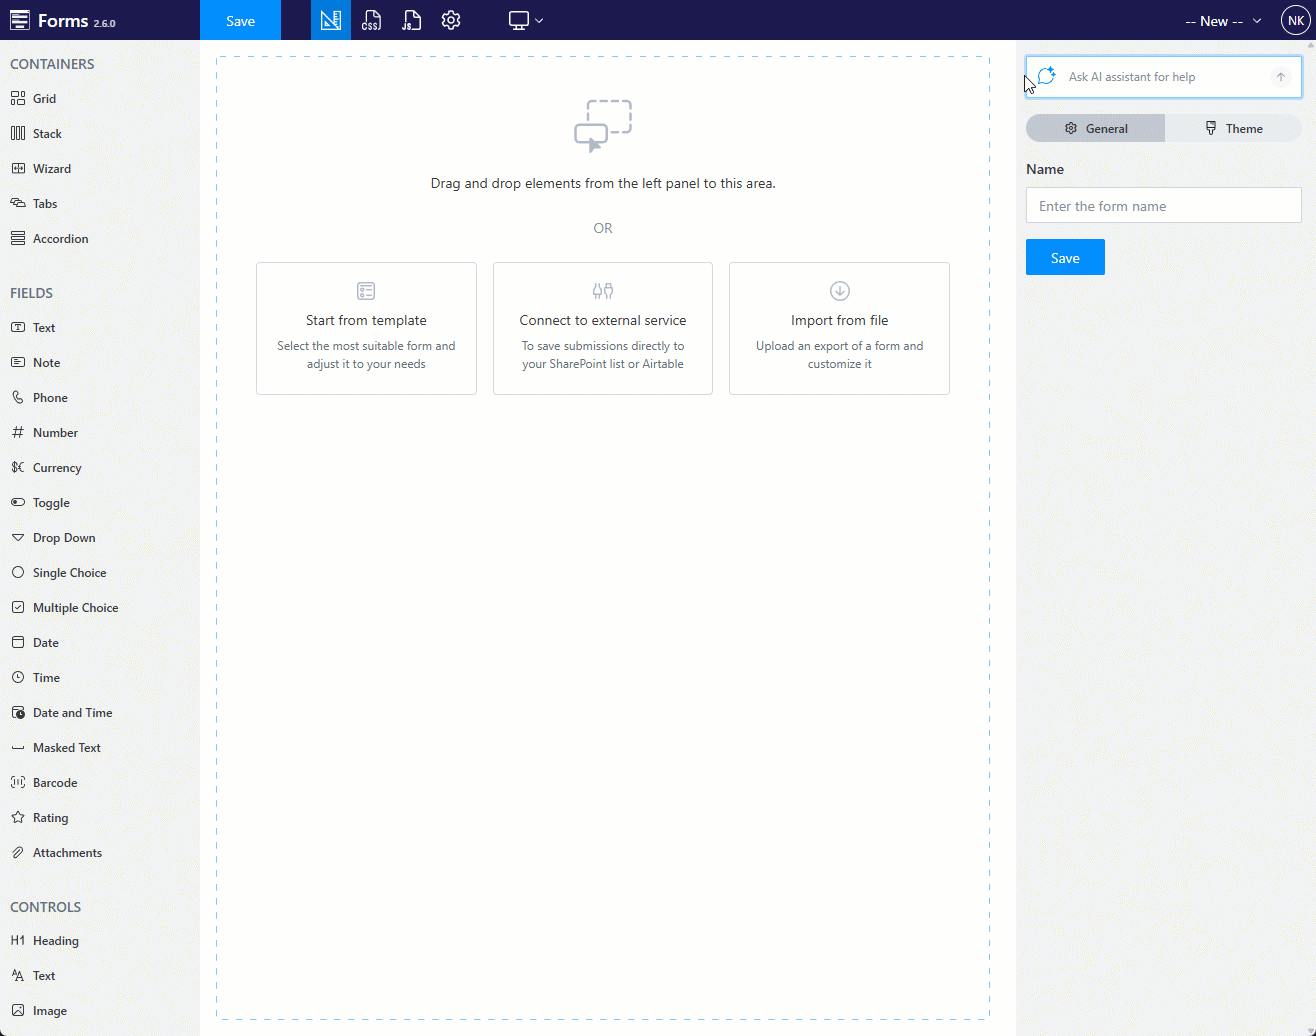Click the blue Save button under Name
The height and width of the screenshot is (1036, 1316).
[x=1065, y=257]
